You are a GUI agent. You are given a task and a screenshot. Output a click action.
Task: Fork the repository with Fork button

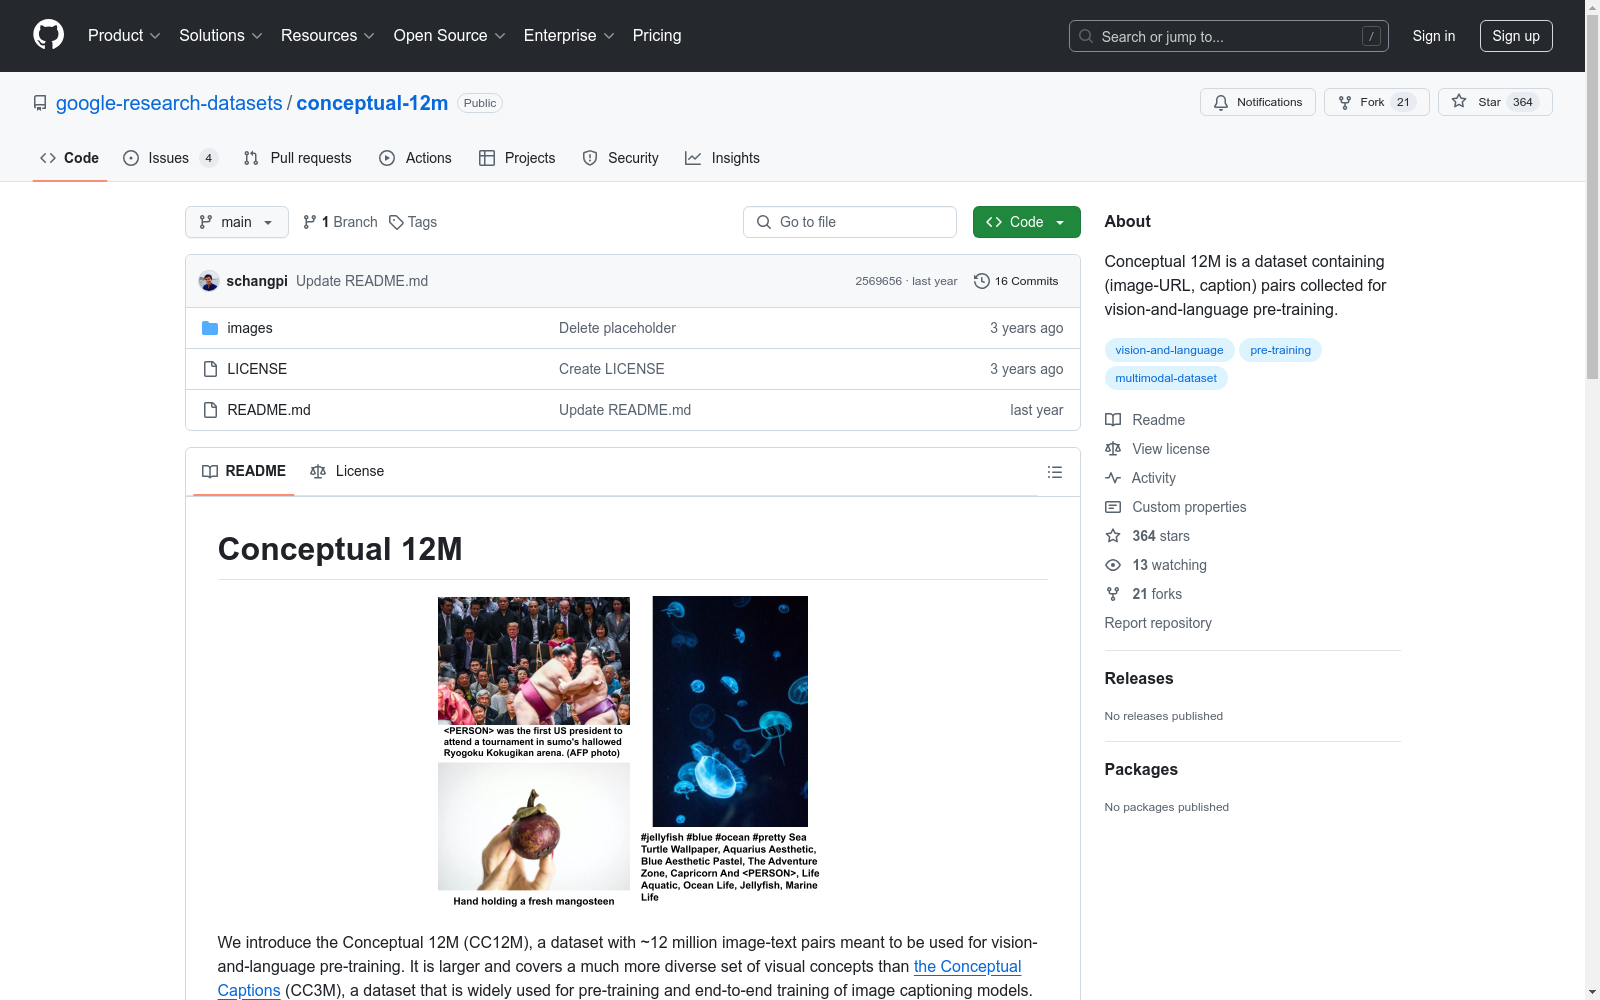point(1377,102)
